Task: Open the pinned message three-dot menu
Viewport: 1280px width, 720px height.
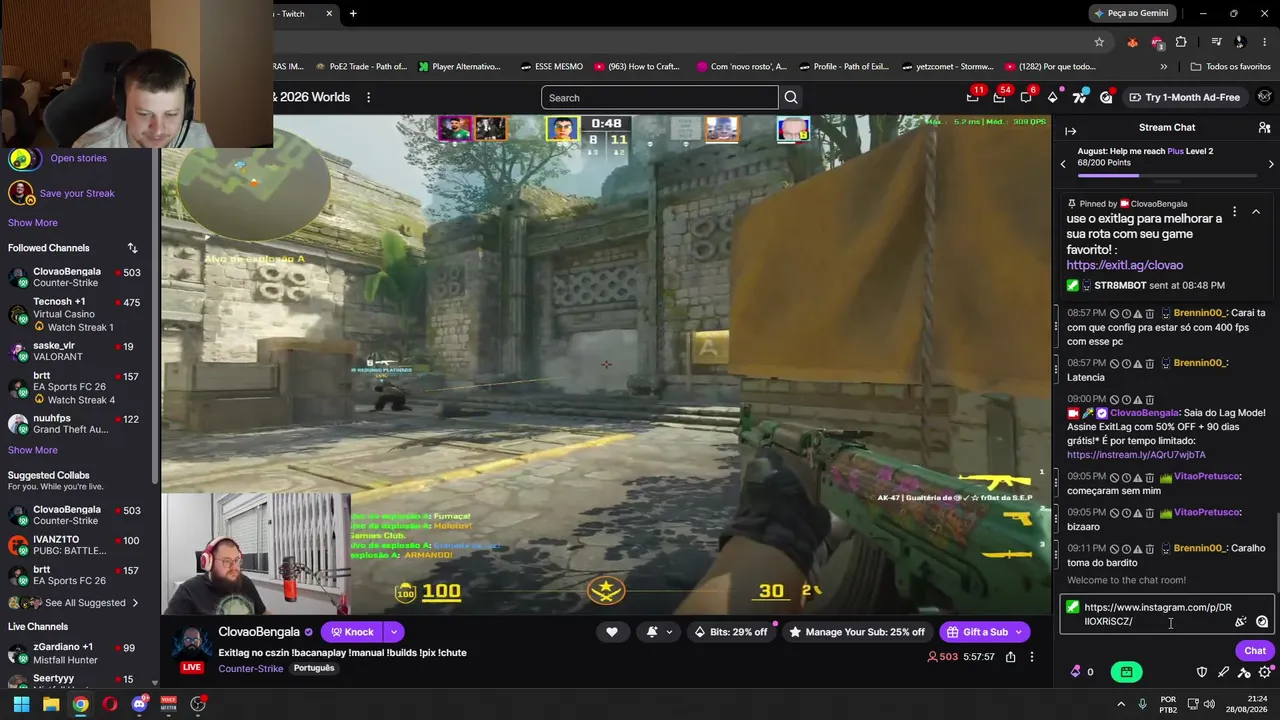Action: [1234, 212]
